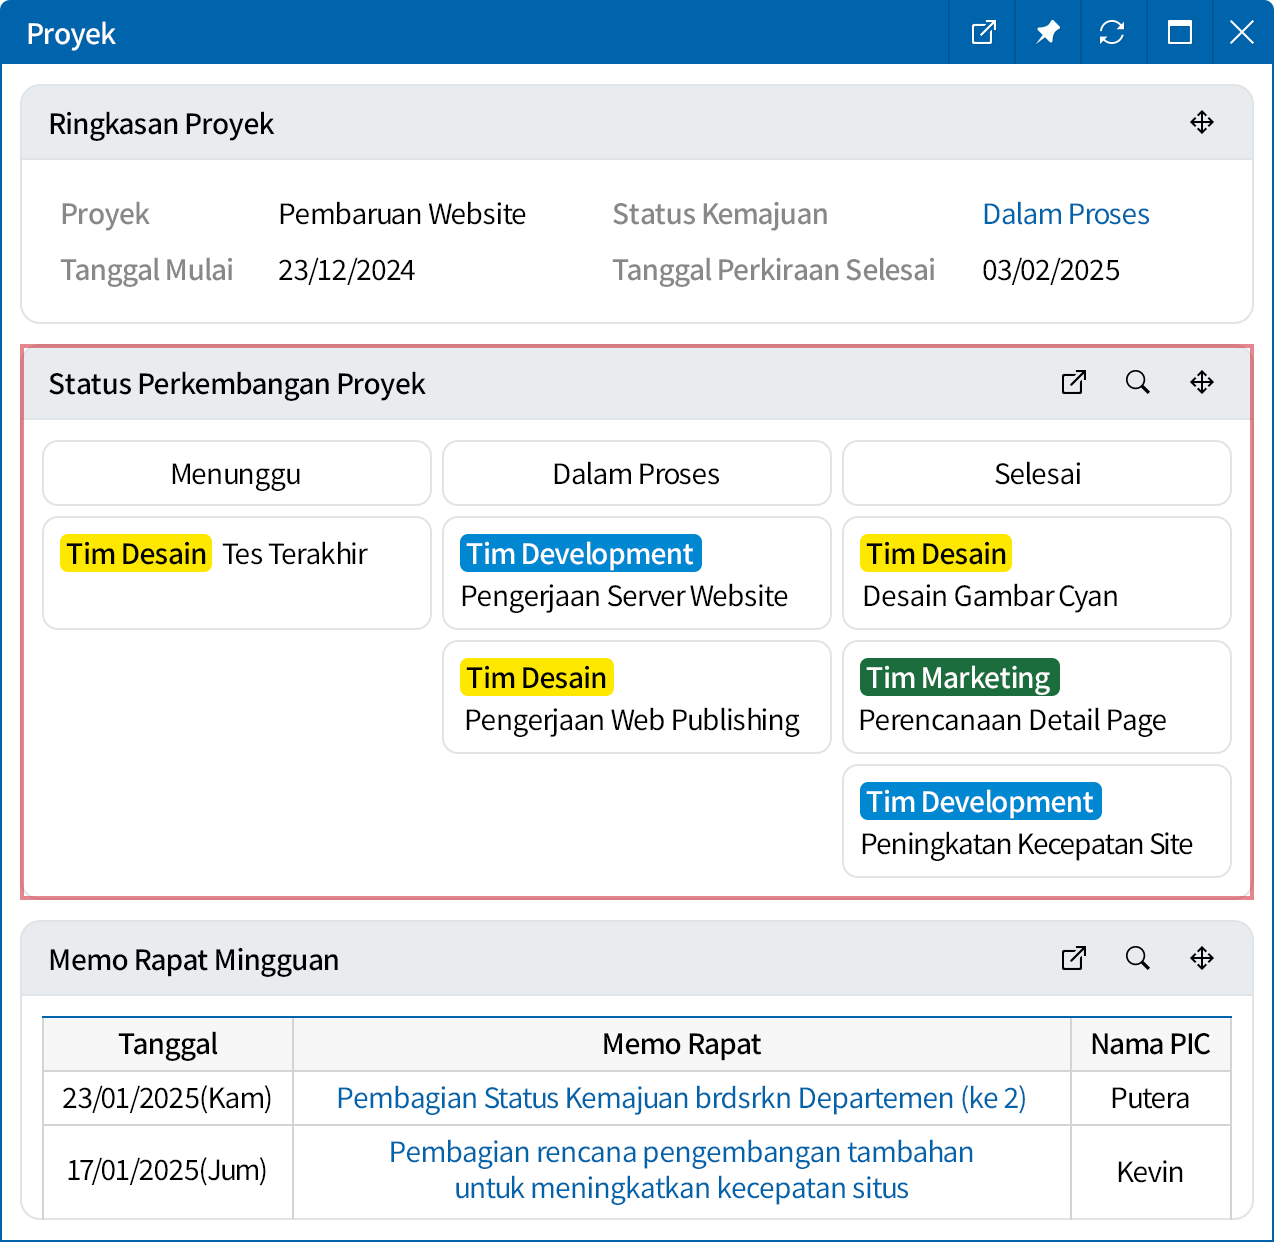Select the 23/01/2025(Kam) date cell

168,1098
